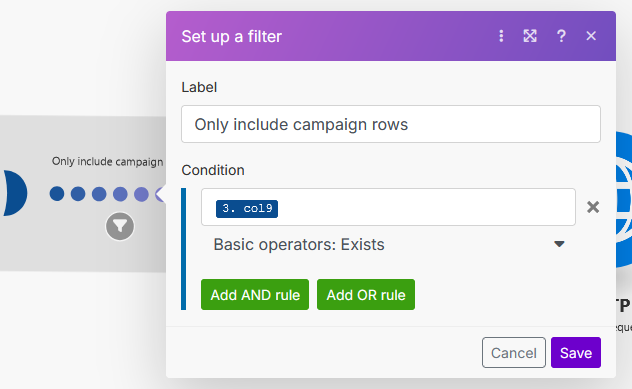
Task: Click the dark blue module on the left edge
Action: 15,193
